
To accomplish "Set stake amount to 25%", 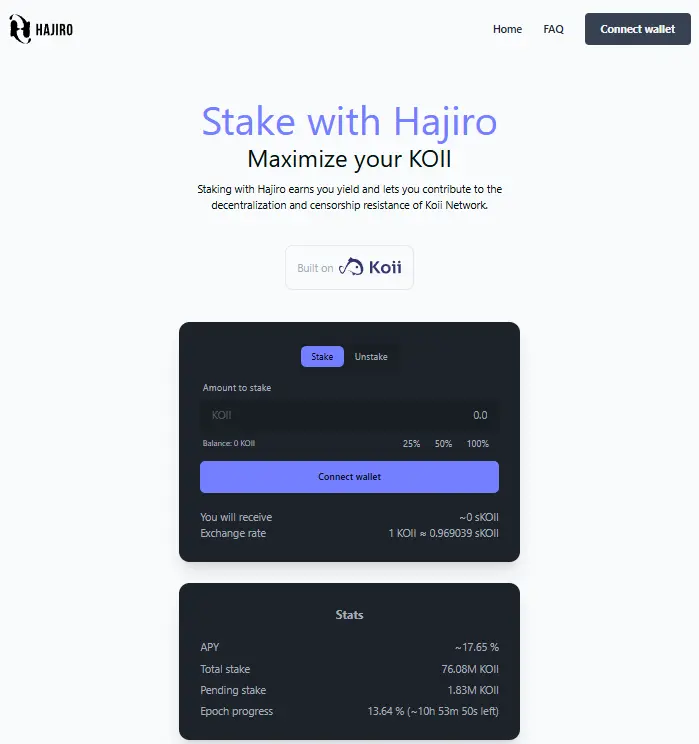I will coord(411,444).
